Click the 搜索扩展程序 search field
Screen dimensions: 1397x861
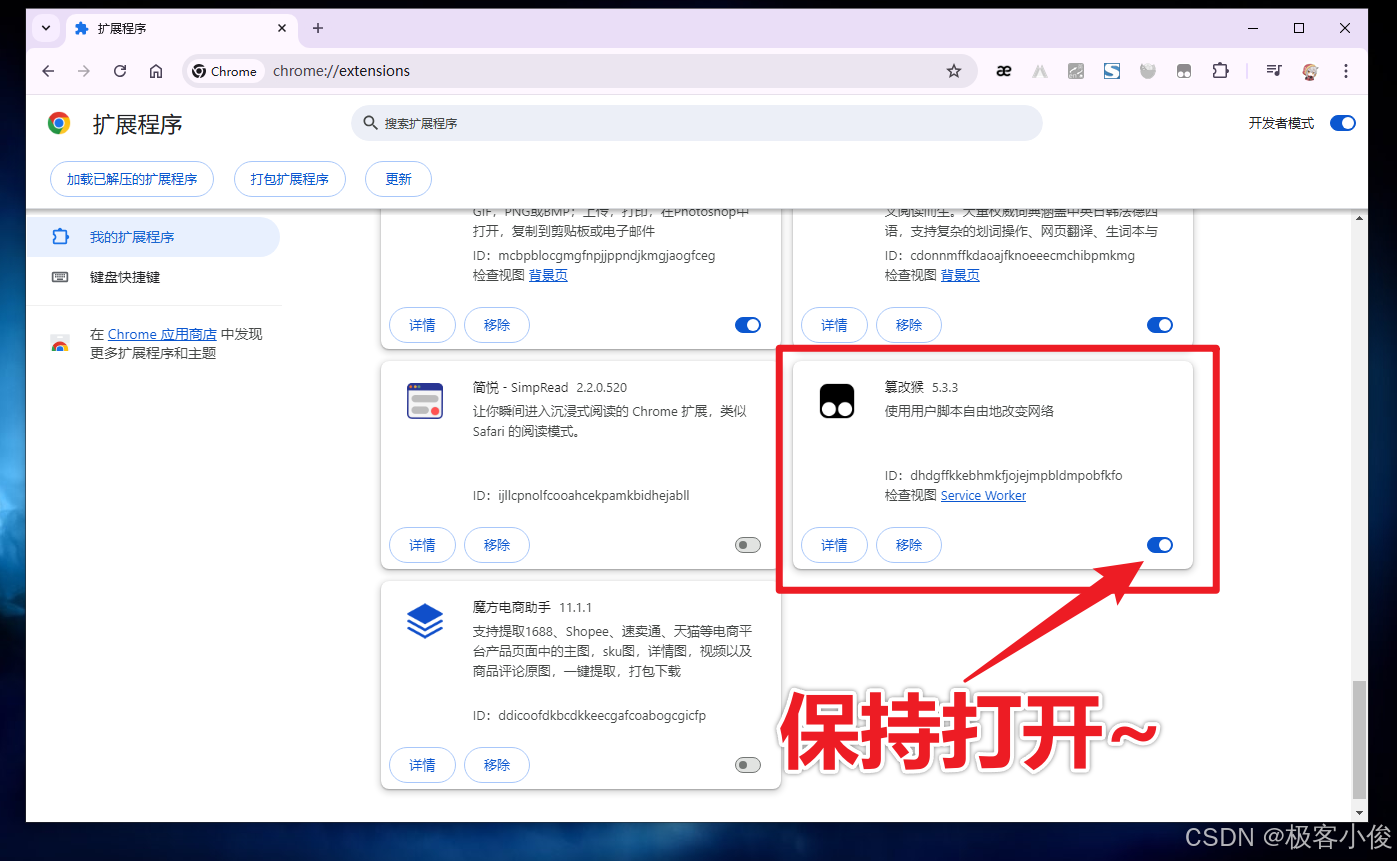697,123
